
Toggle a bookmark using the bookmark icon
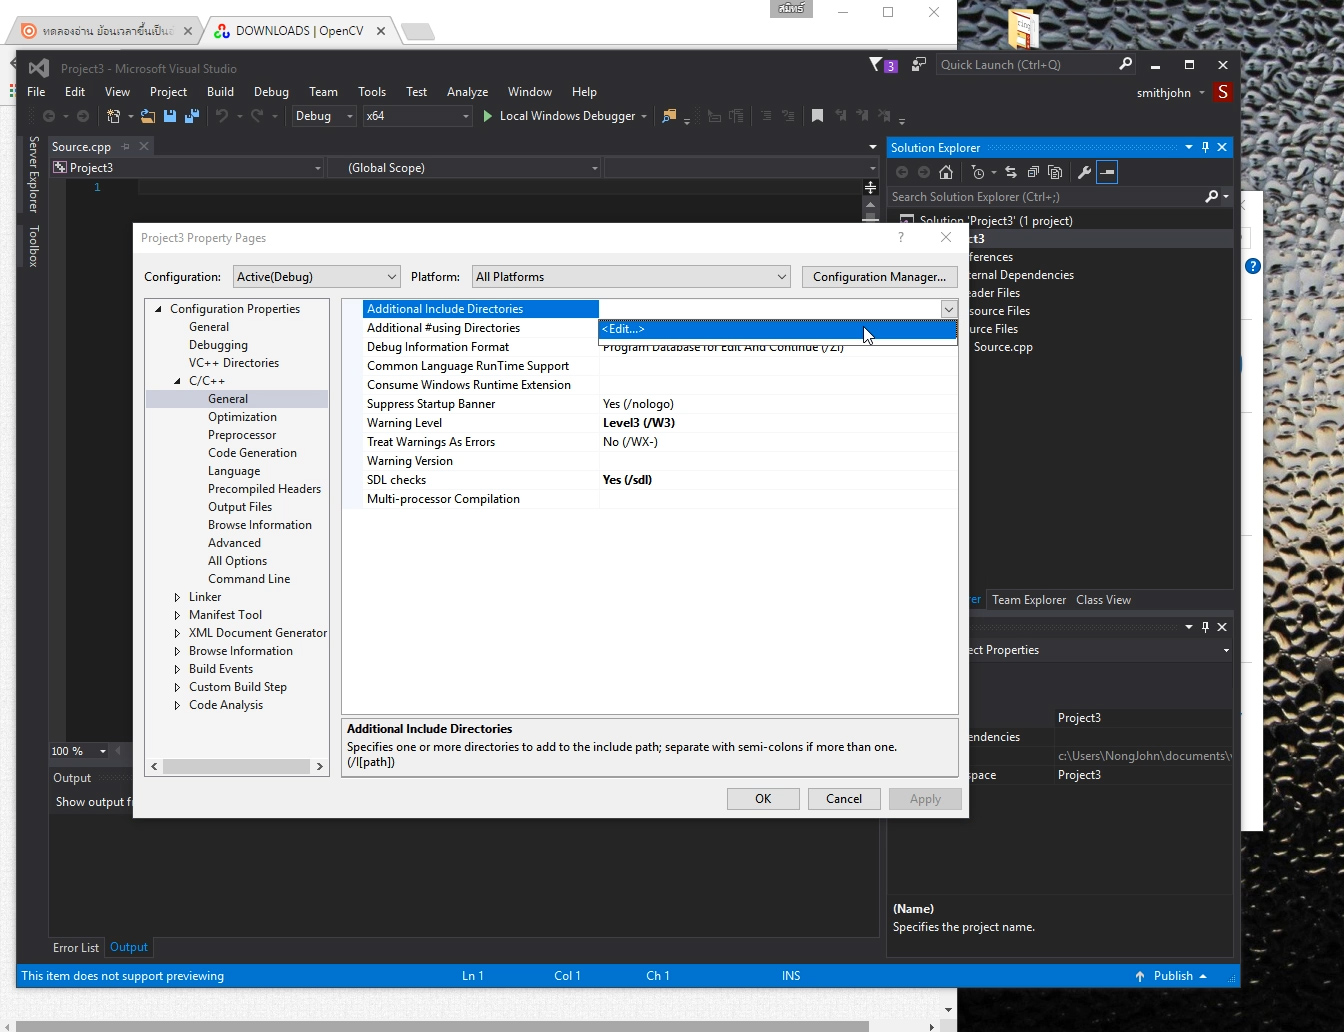tap(818, 116)
